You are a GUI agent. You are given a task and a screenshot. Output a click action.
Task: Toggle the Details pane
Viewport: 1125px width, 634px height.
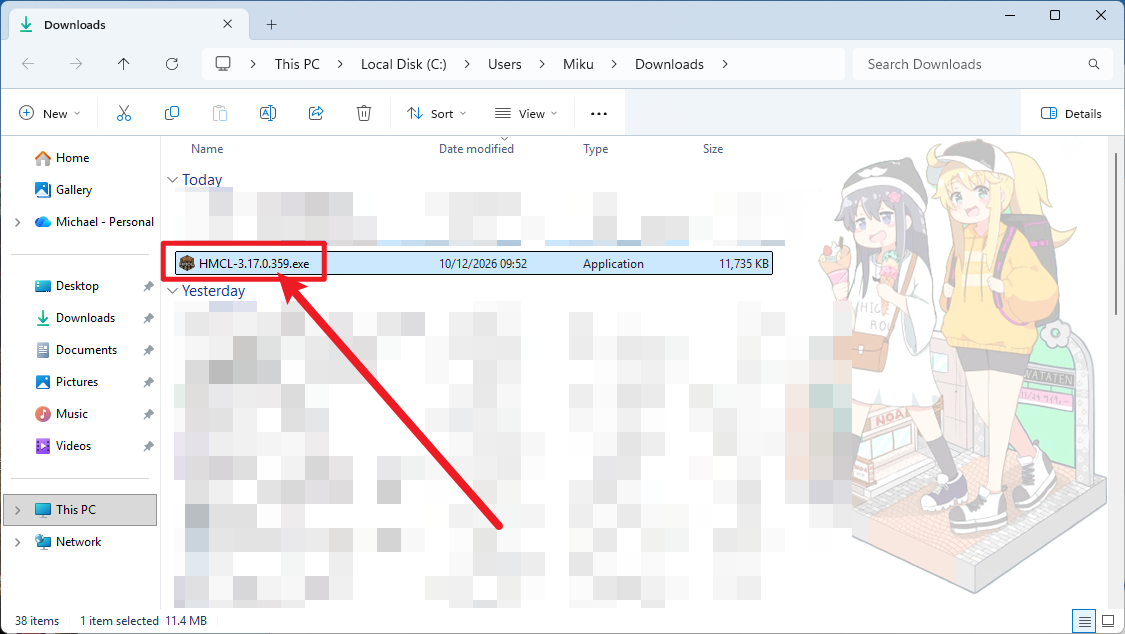click(x=1070, y=113)
